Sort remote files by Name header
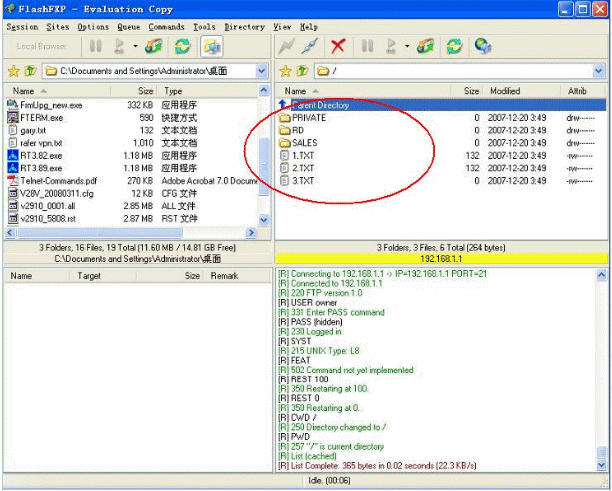 pos(364,91)
